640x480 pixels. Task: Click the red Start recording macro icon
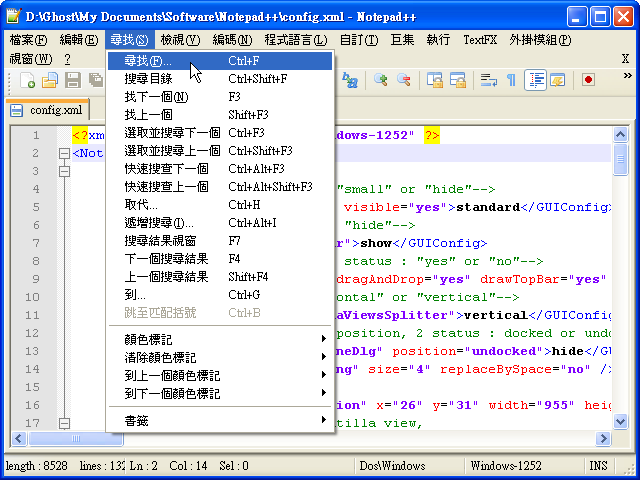point(588,80)
